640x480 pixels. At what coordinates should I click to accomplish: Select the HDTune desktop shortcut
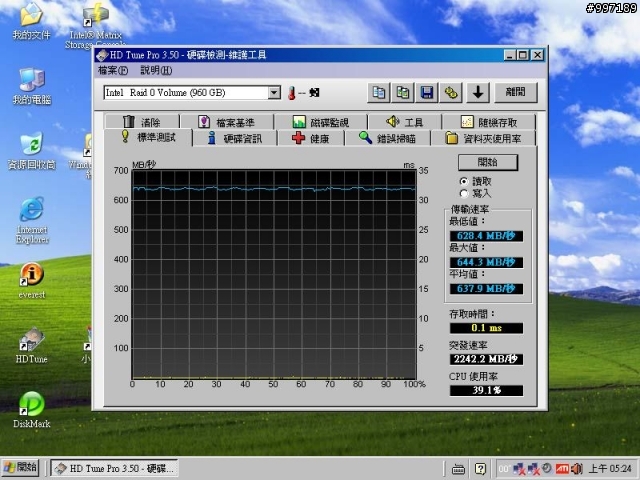31,345
